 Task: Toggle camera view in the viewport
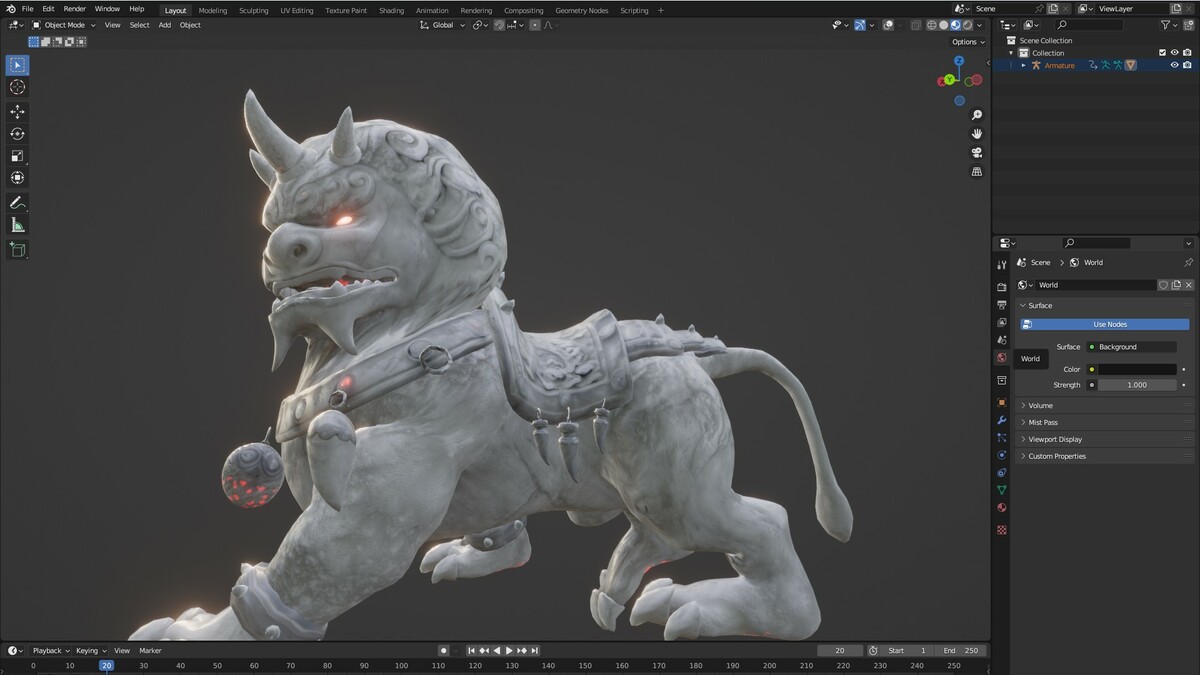(x=977, y=153)
